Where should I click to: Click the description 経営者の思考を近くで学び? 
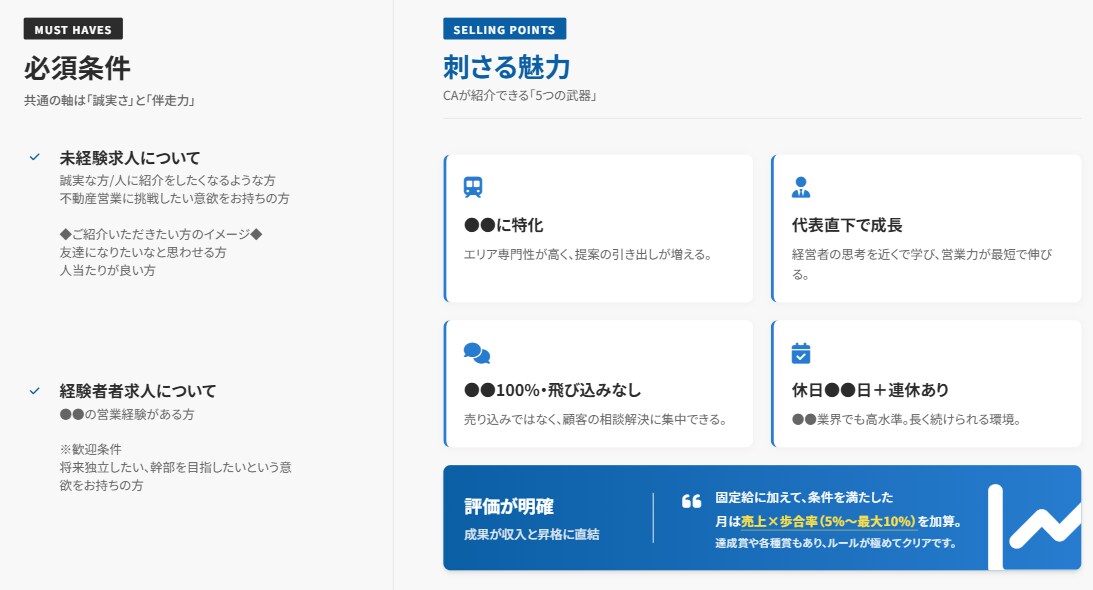pos(861,255)
